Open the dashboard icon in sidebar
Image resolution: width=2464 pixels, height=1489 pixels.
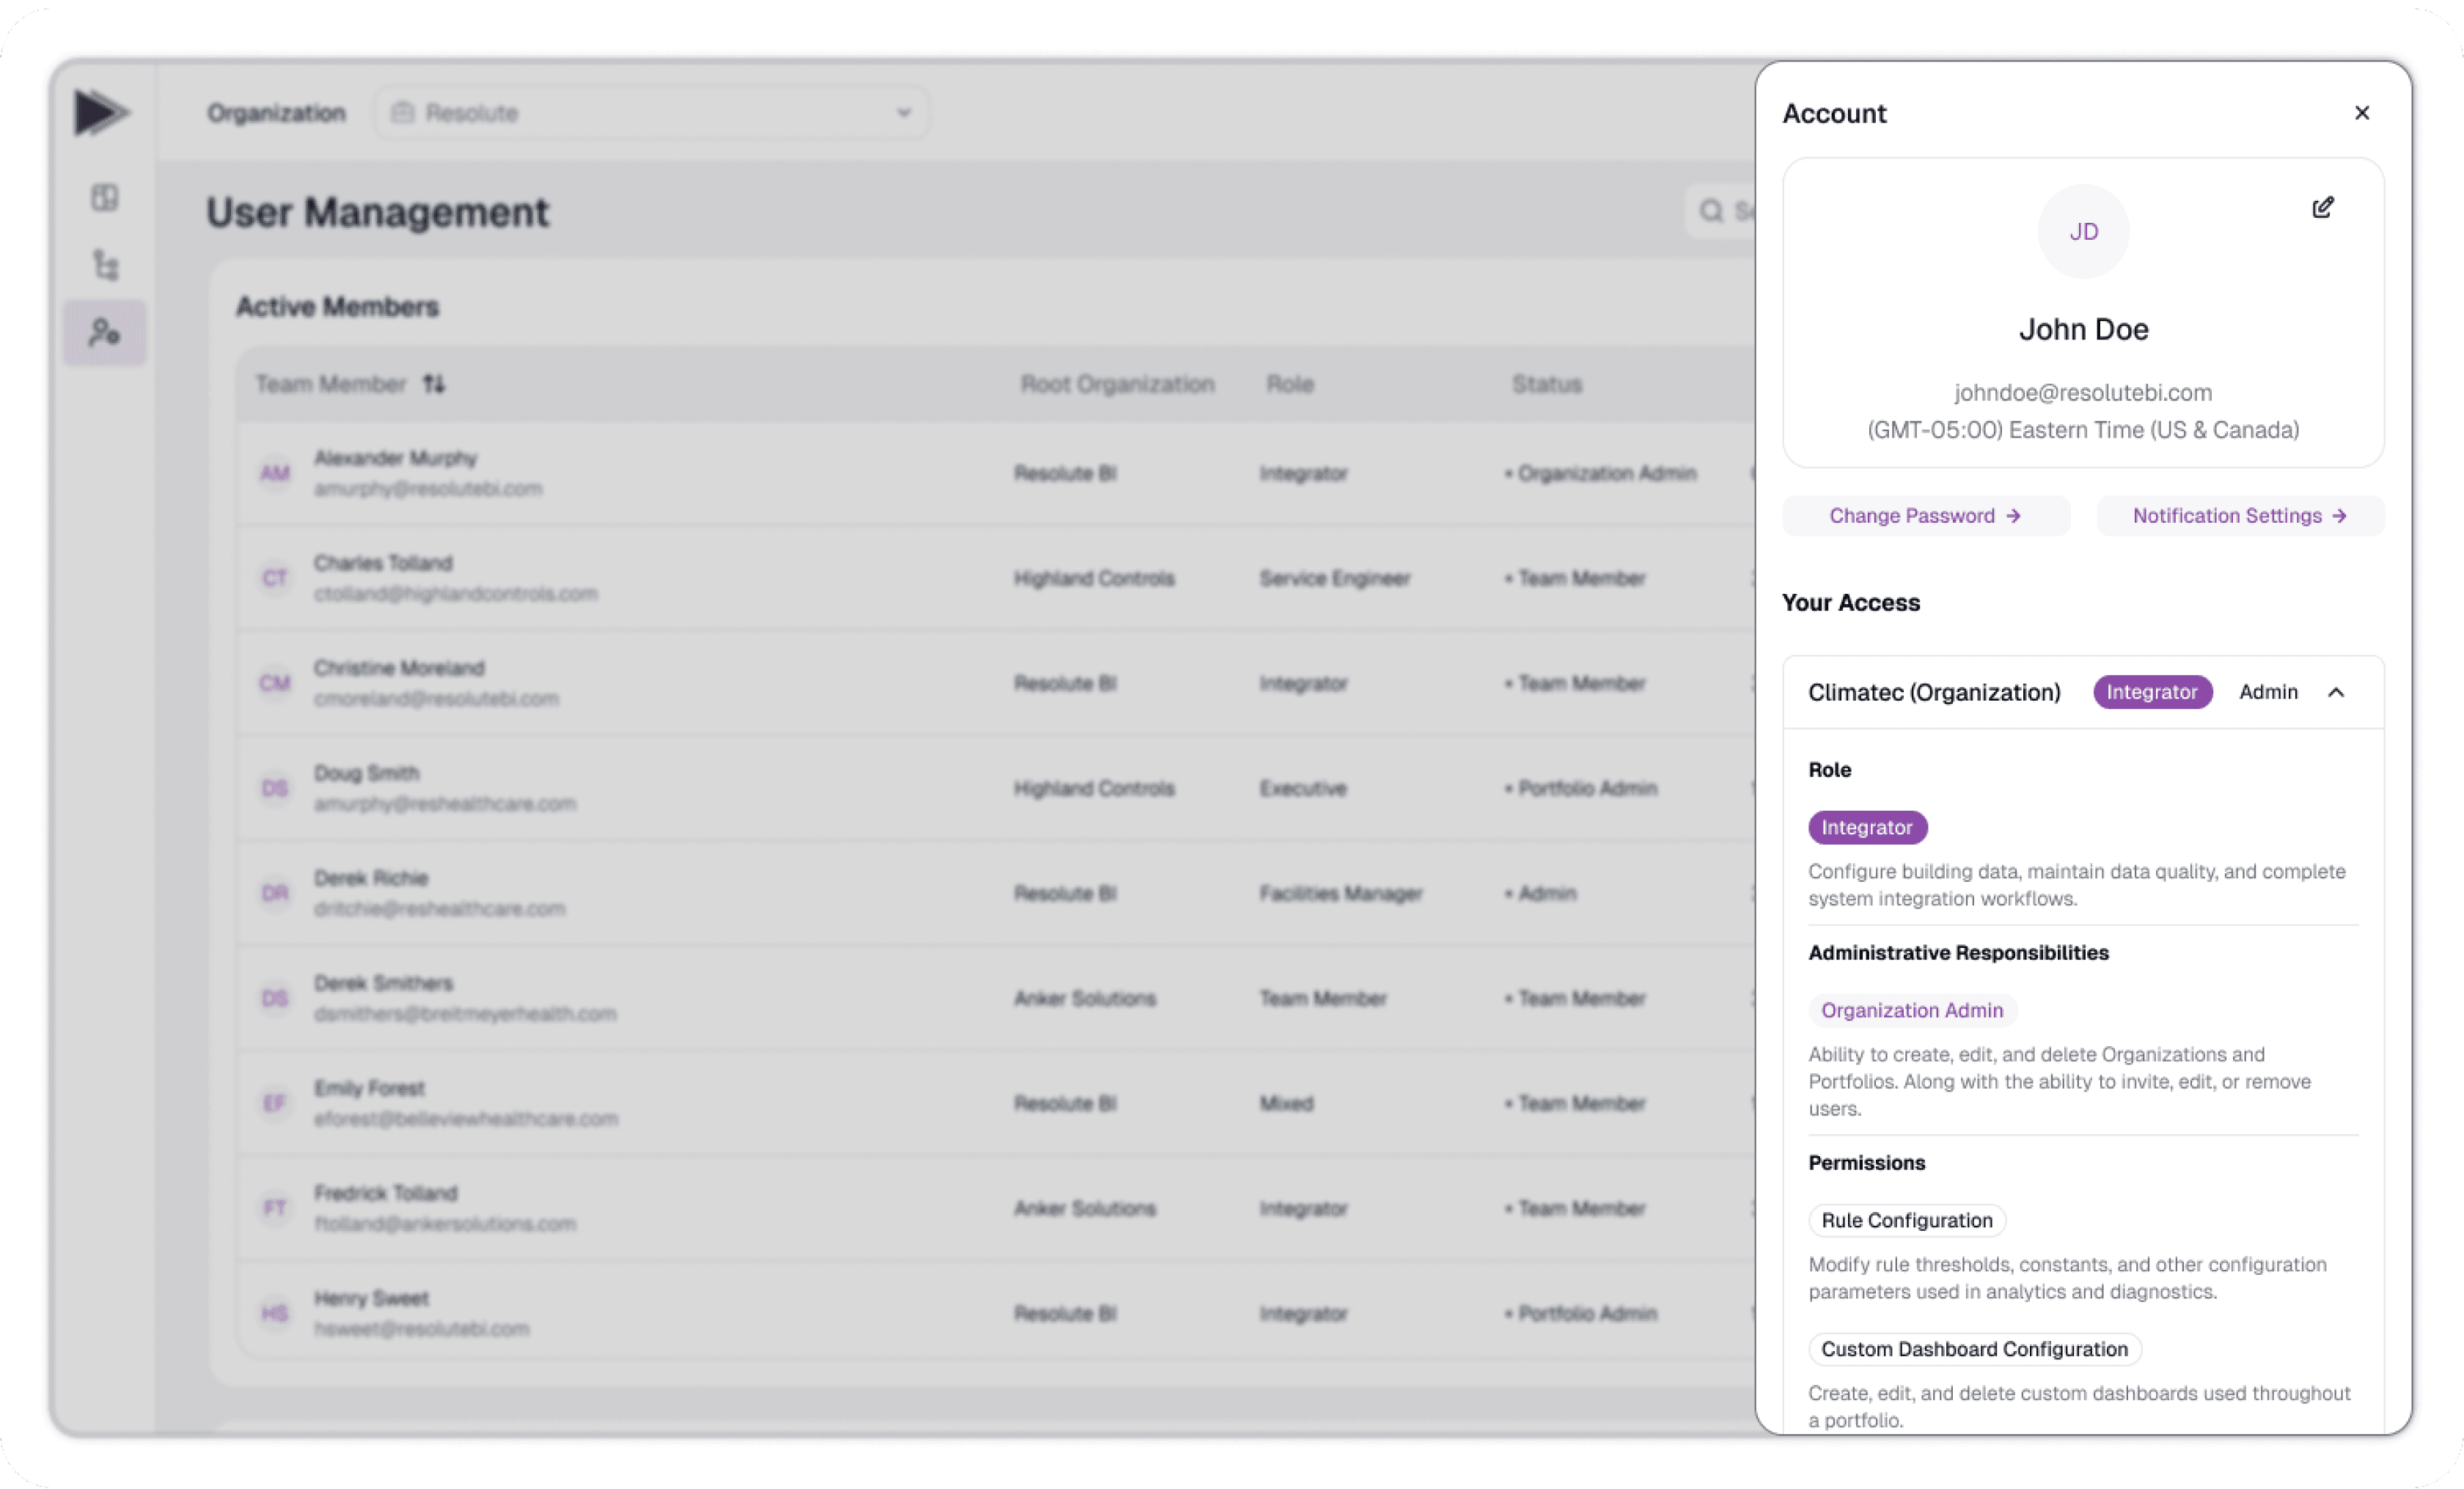point(105,197)
